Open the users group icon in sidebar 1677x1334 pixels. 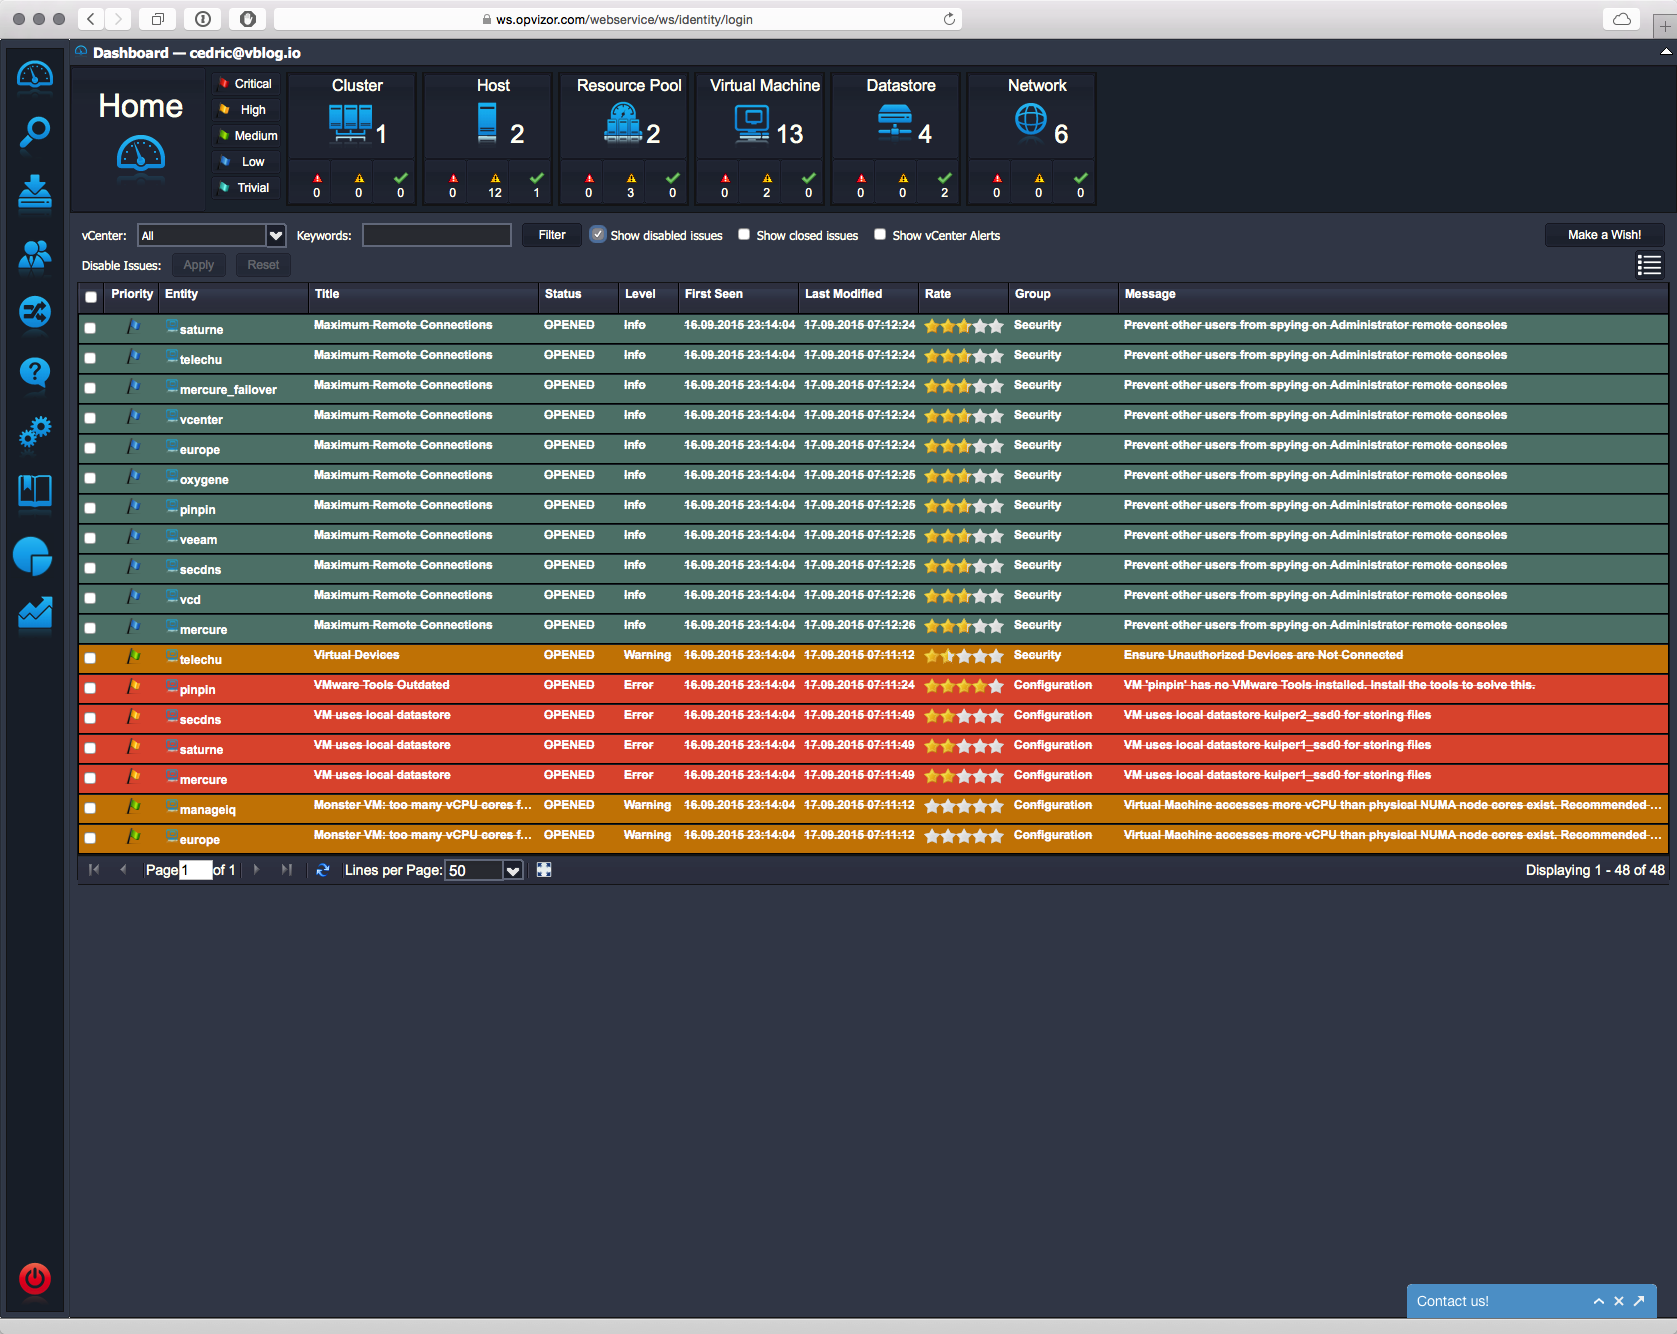click(x=35, y=256)
